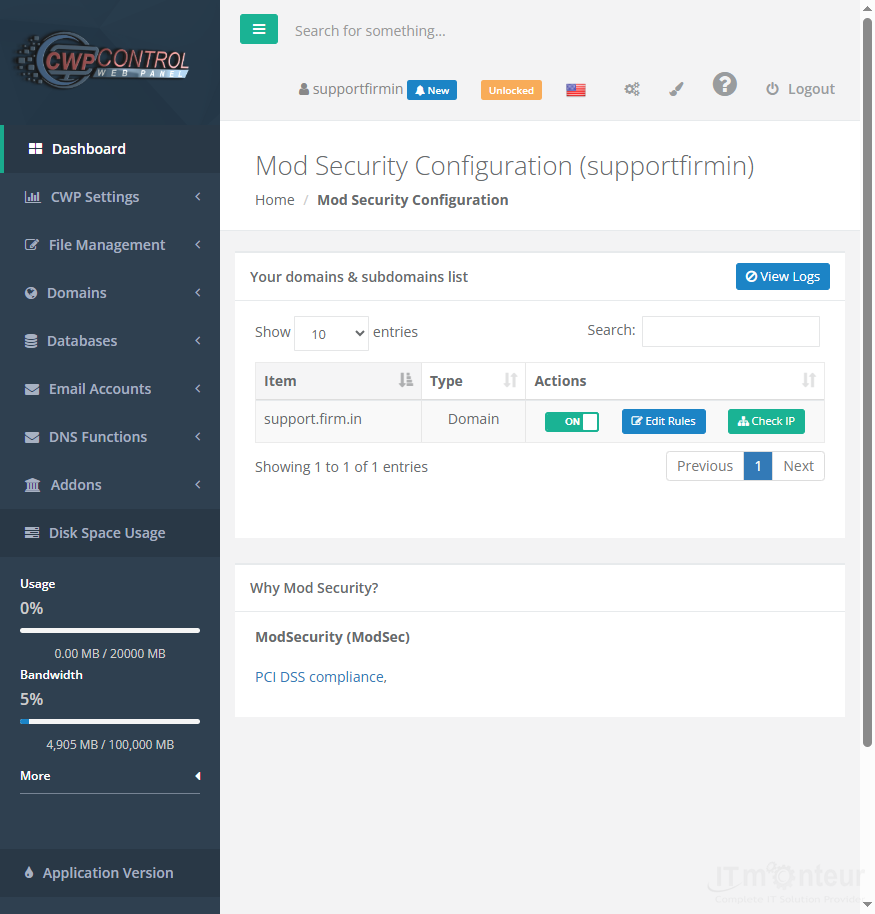Viewport: 875px width, 914px height.
Task: Click the US flag language icon
Action: pyautogui.click(x=576, y=90)
